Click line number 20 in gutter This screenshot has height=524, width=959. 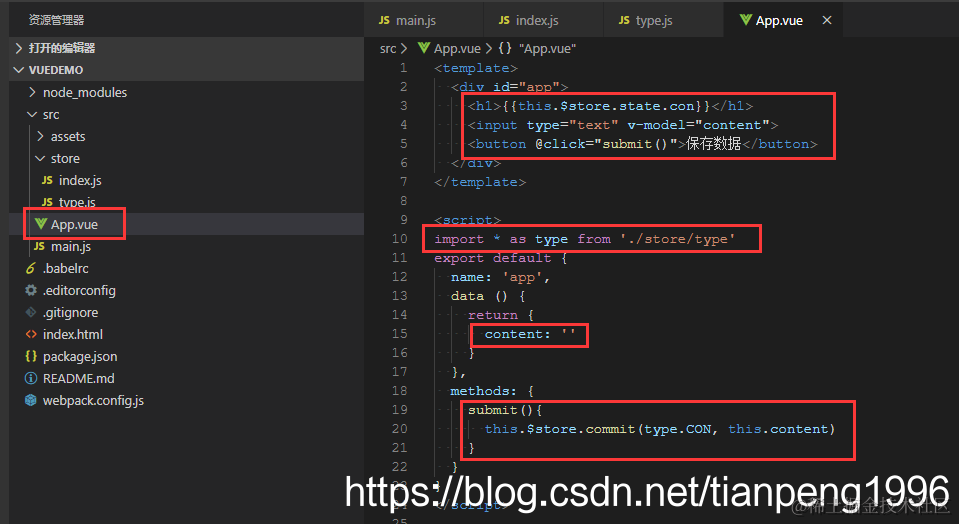point(399,428)
